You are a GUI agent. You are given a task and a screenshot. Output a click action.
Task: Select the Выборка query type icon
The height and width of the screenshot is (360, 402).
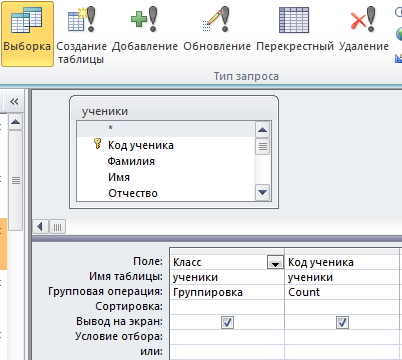click(x=27, y=33)
